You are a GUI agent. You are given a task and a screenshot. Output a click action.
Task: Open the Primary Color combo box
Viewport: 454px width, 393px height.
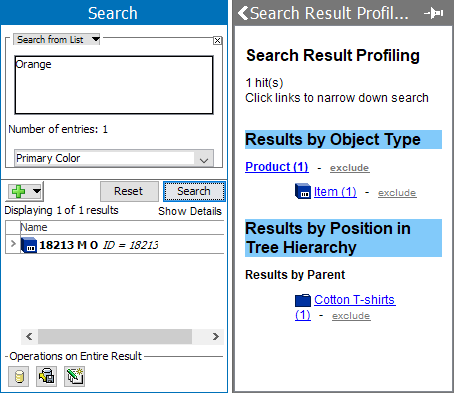pyautogui.click(x=114, y=158)
